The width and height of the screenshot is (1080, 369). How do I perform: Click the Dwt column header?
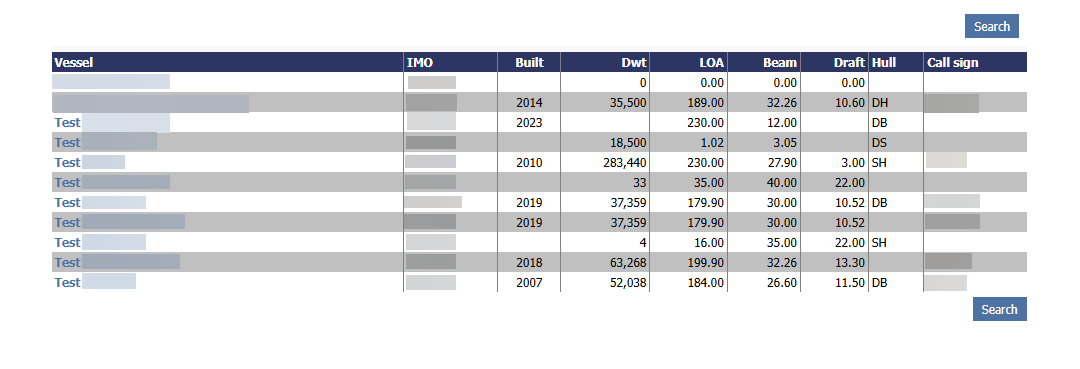pyautogui.click(x=634, y=63)
